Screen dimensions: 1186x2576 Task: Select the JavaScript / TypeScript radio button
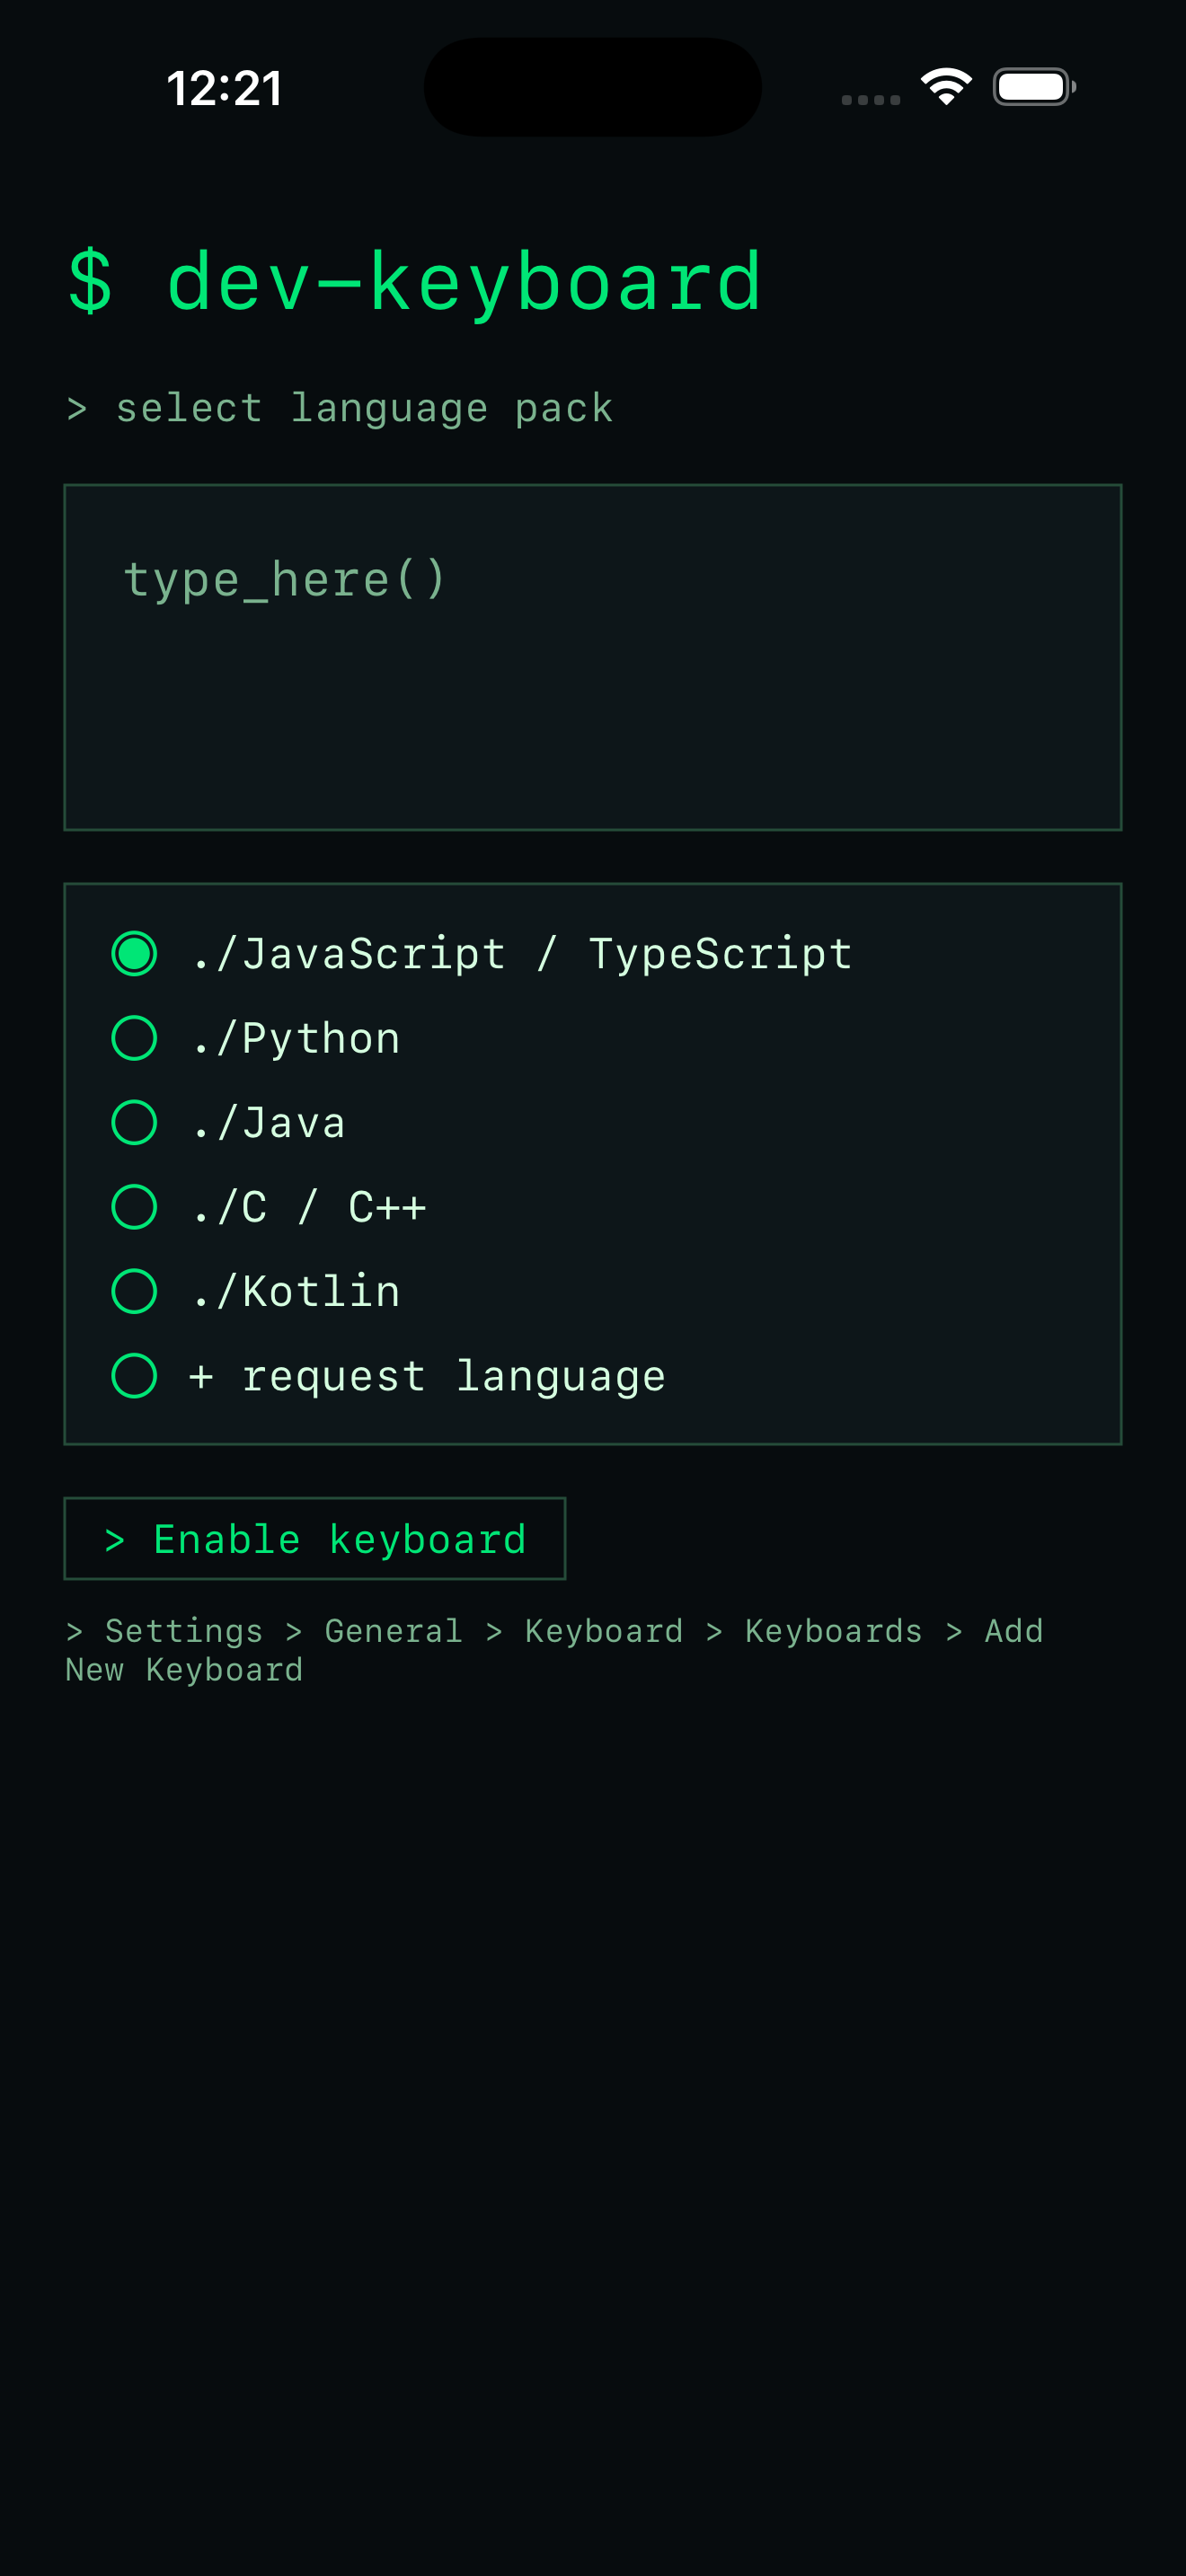pos(134,953)
